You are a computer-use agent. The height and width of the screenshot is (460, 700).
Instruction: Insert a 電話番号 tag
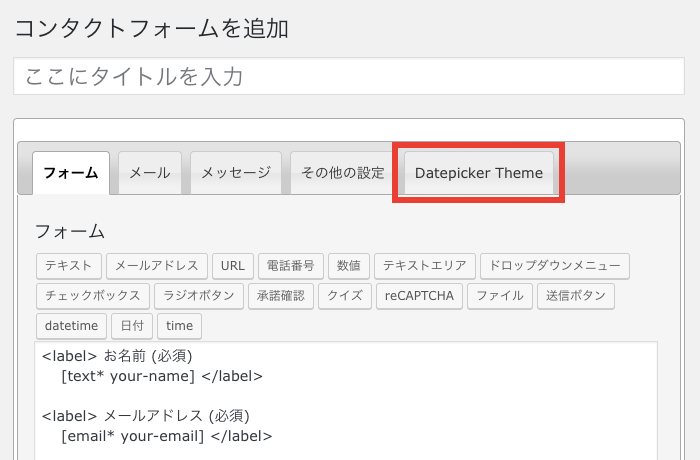click(291, 266)
